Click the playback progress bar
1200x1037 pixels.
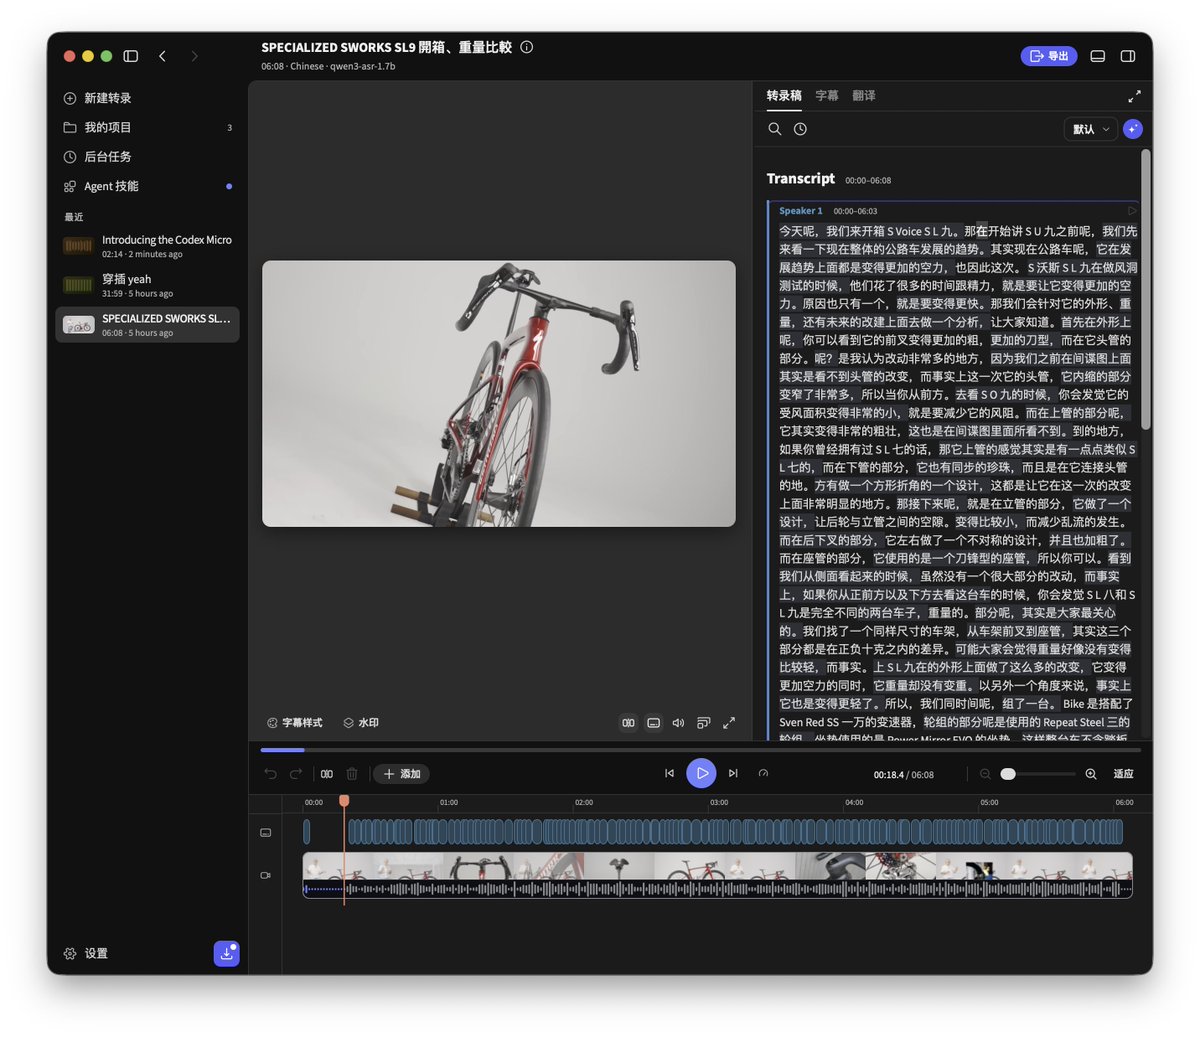[x=700, y=750]
